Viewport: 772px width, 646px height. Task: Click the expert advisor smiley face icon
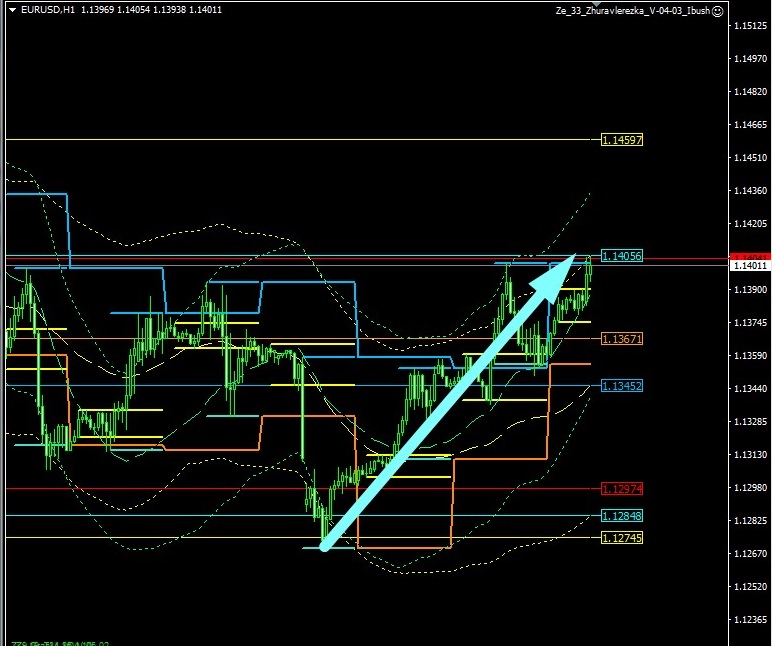717,10
